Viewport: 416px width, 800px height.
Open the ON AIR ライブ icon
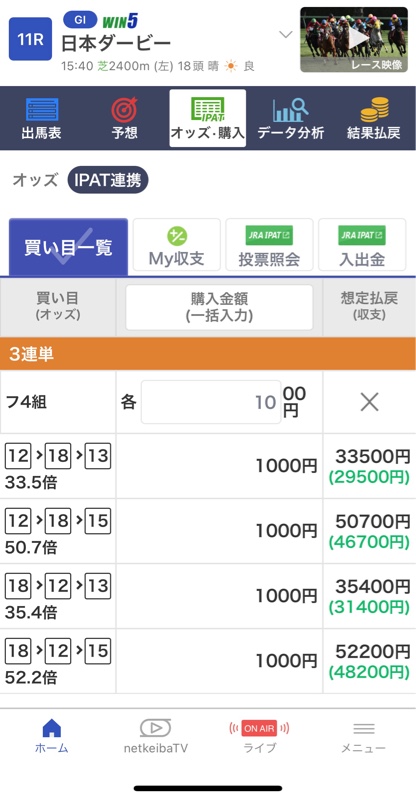(259, 728)
